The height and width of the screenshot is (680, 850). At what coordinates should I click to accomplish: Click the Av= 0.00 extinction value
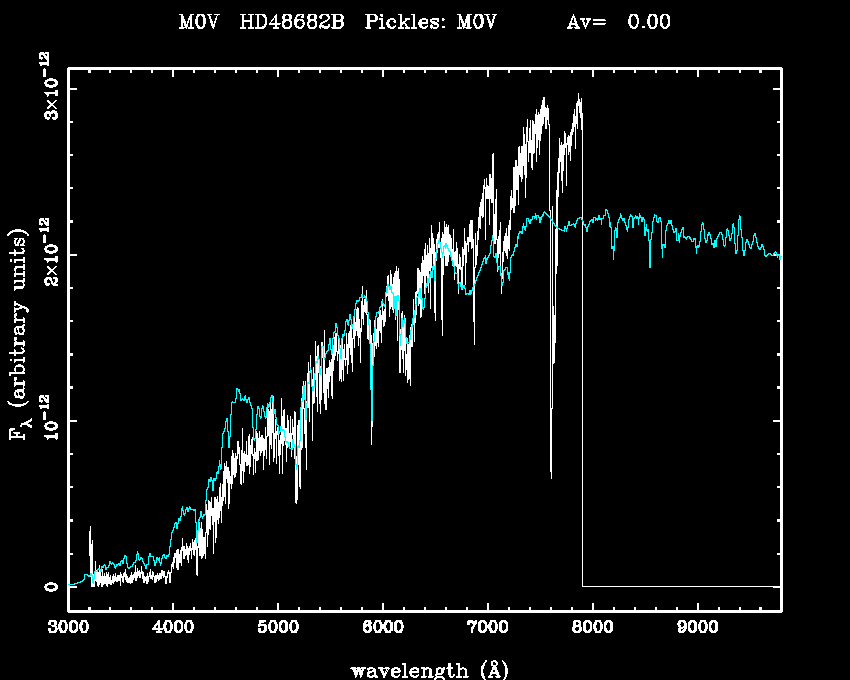coord(618,23)
